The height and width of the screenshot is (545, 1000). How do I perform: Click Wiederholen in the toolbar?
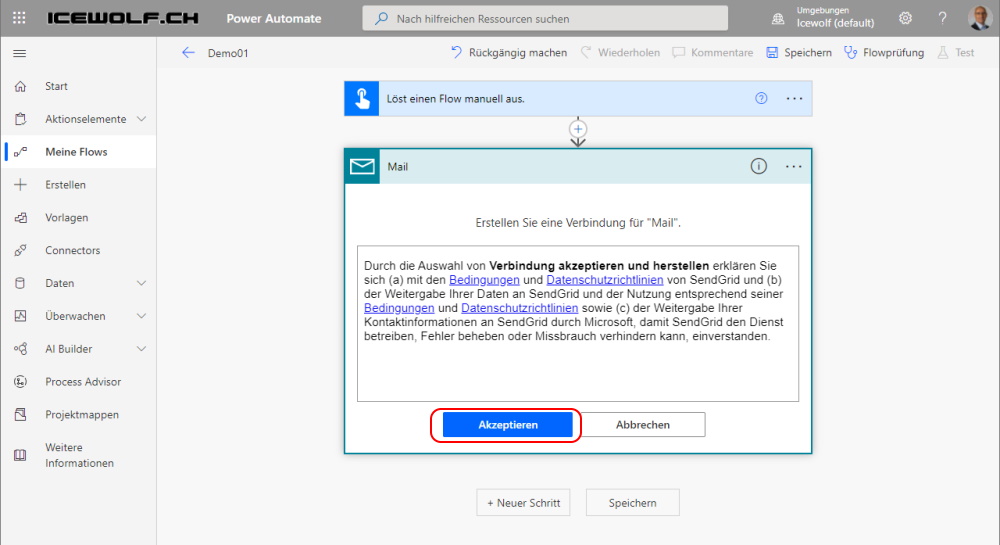[620, 53]
